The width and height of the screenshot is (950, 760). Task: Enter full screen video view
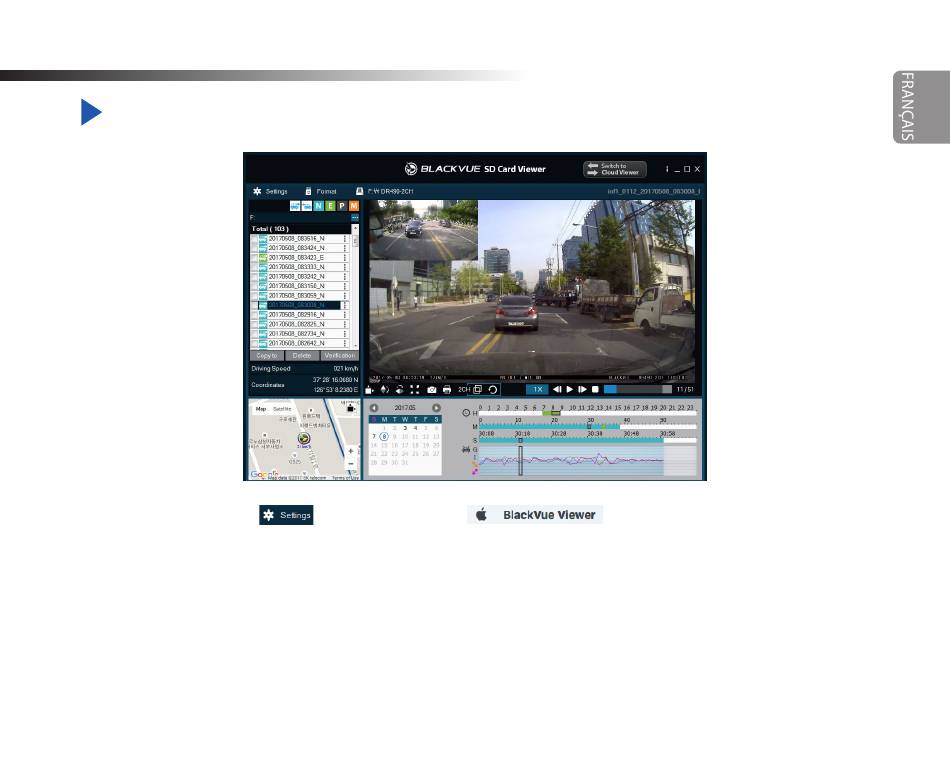414,389
